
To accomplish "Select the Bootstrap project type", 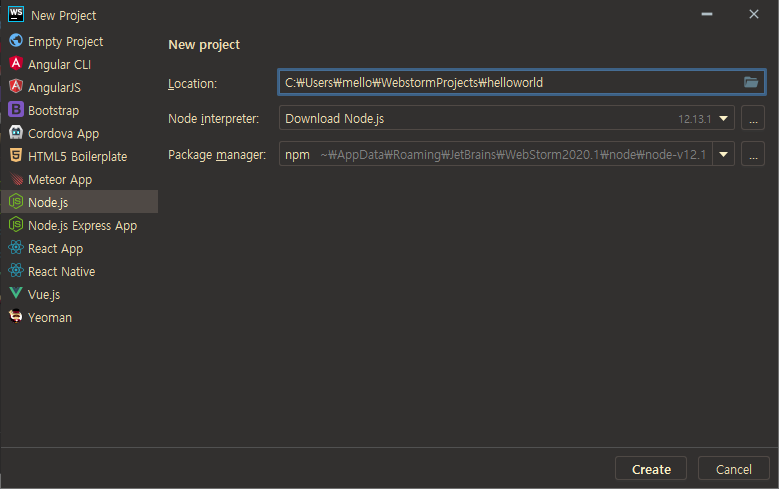I will click(x=79, y=110).
